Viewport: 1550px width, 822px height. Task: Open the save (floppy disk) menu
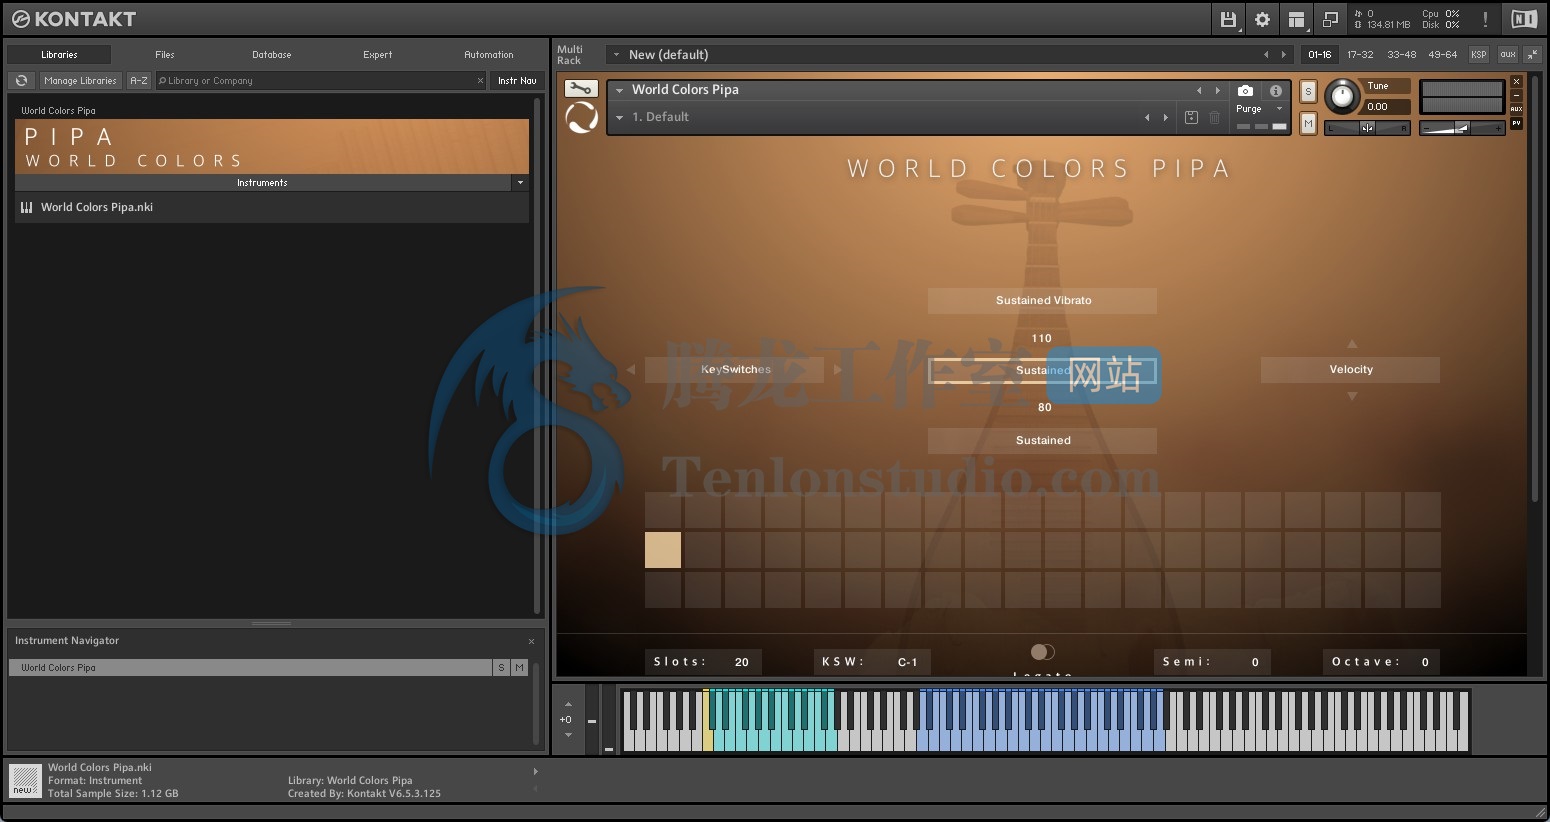click(1228, 19)
